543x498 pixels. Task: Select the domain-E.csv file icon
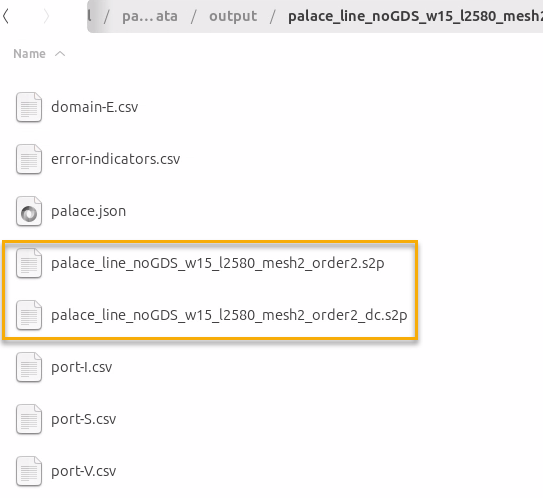pyautogui.click(x=29, y=107)
